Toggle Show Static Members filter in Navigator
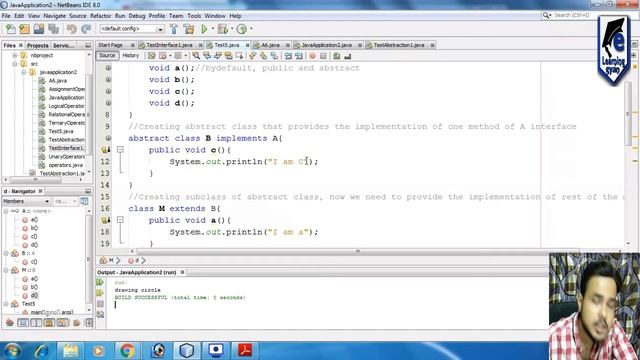This screenshot has height=360, width=640. tap(36, 323)
